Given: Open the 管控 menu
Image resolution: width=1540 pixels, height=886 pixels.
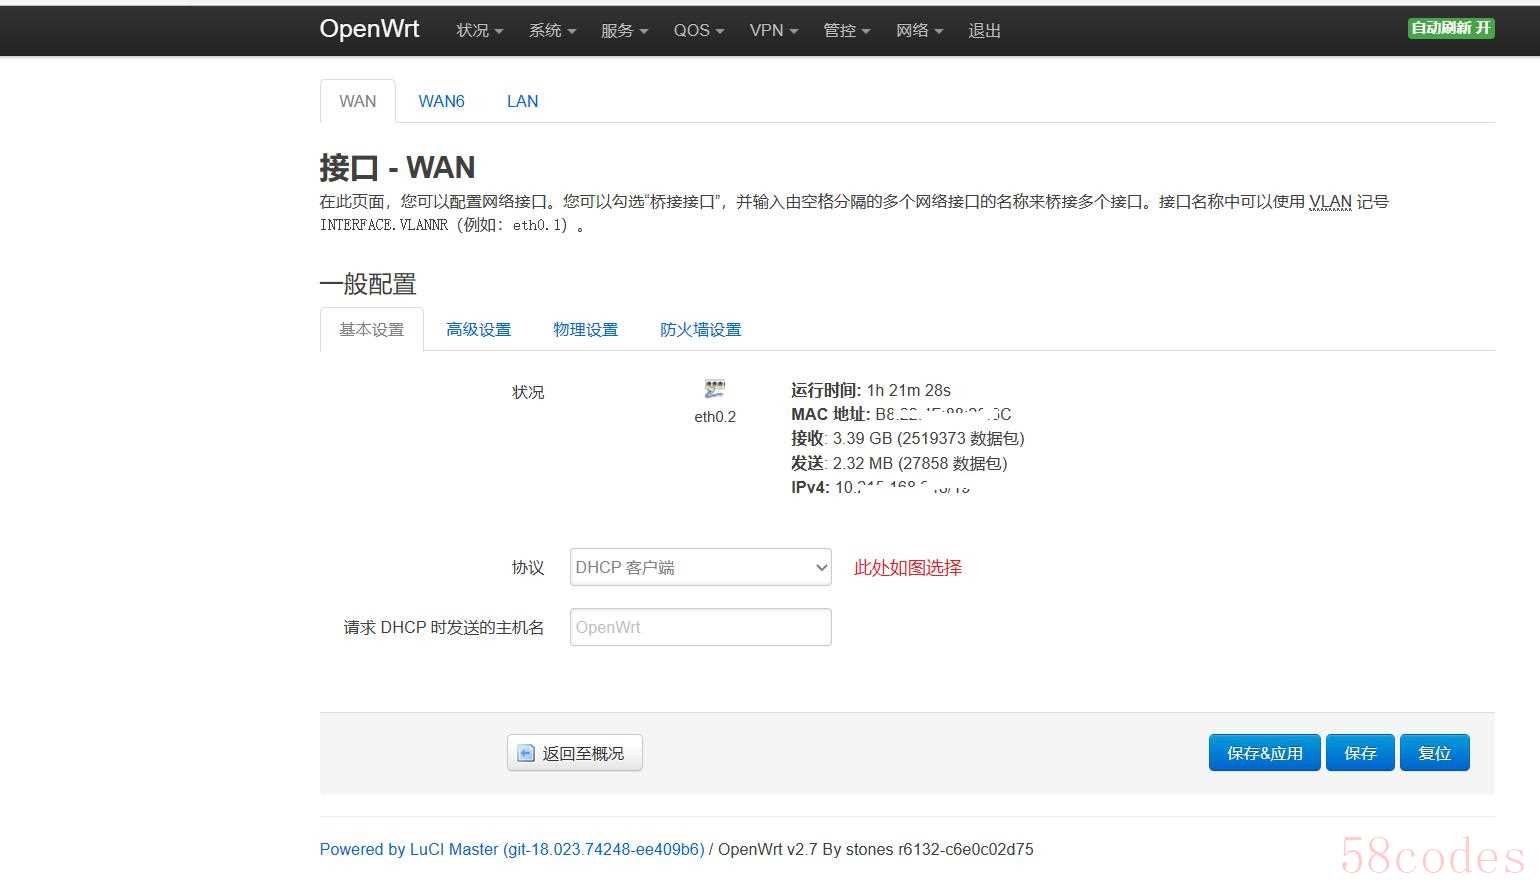Looking at the screenshot, I should pyautogui.click(x=846, y=31).
